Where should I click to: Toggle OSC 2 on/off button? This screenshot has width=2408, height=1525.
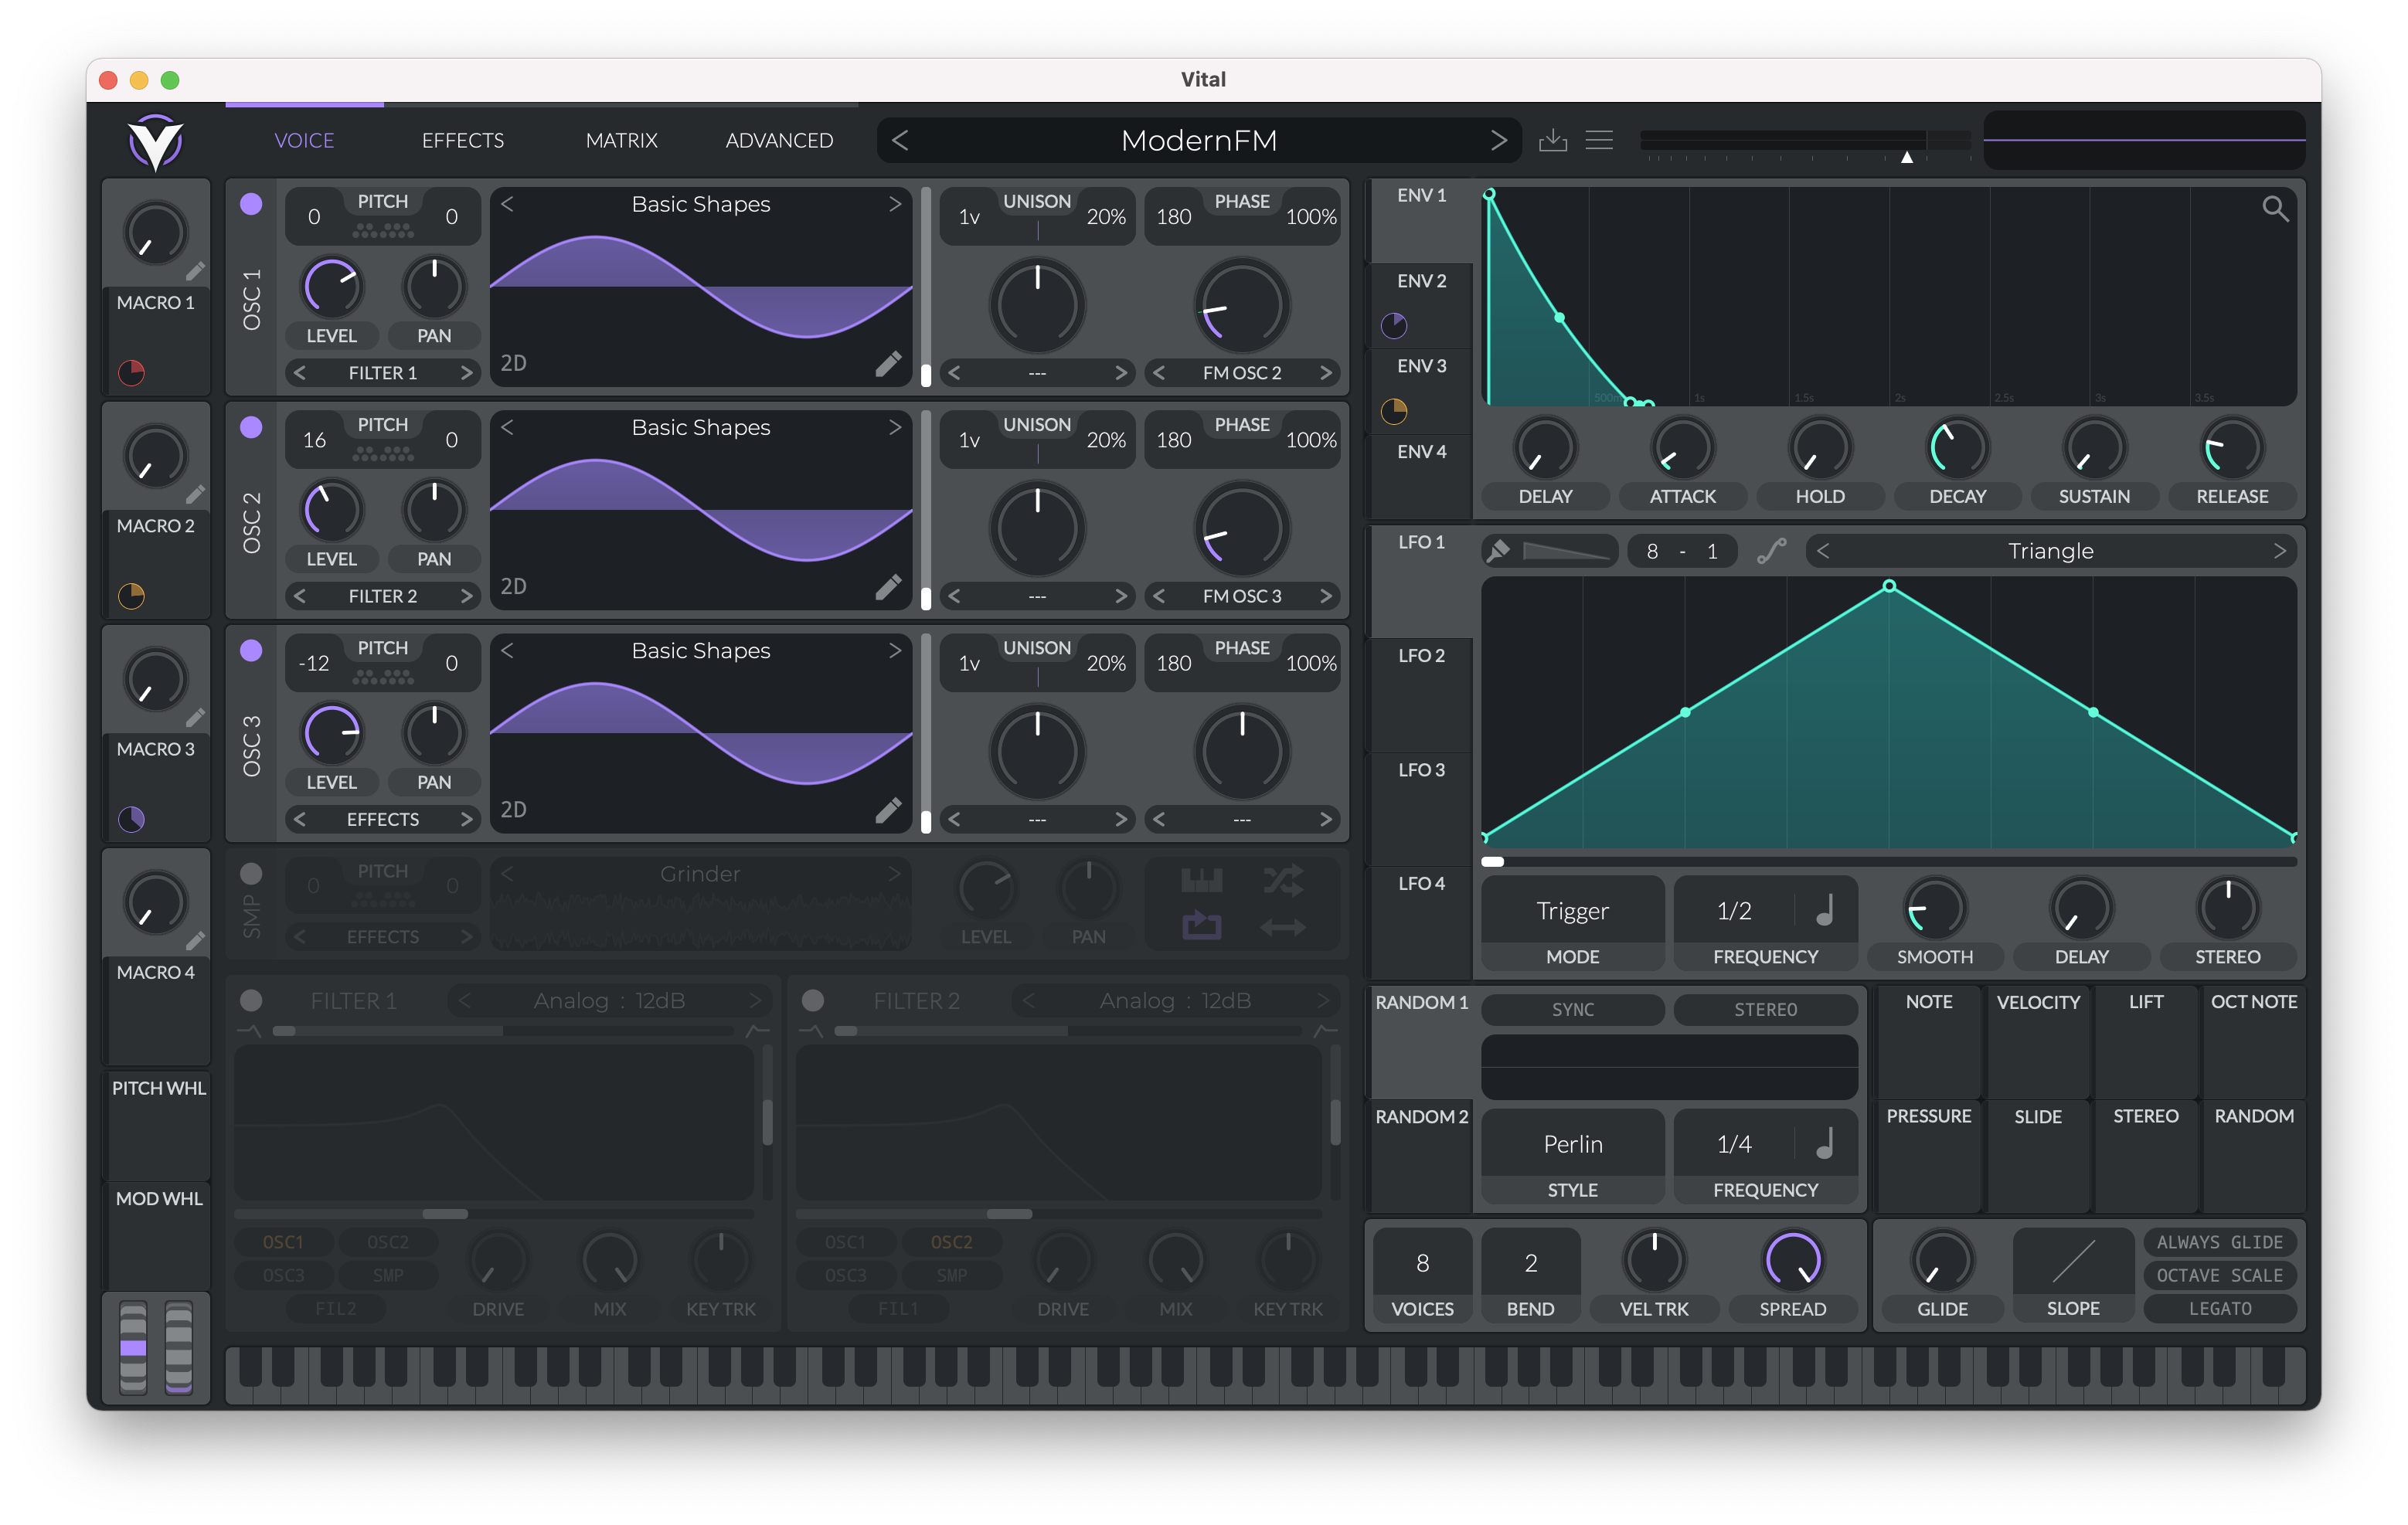(x=251, y=427)
